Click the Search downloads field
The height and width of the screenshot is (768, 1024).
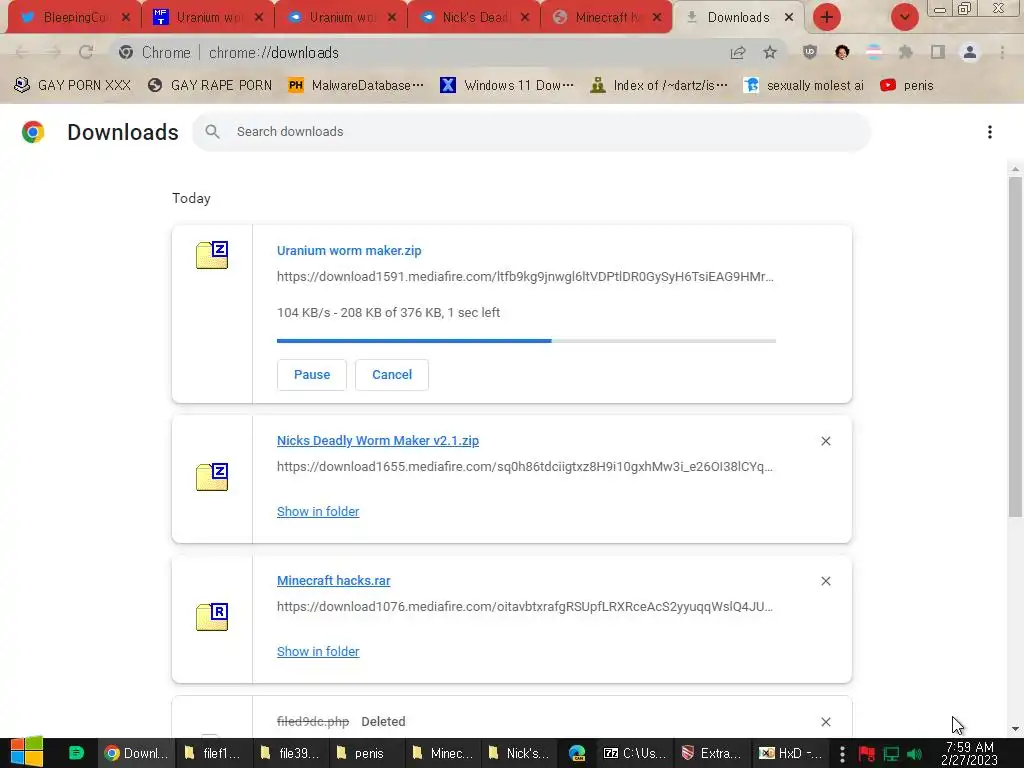coord(531,132)
